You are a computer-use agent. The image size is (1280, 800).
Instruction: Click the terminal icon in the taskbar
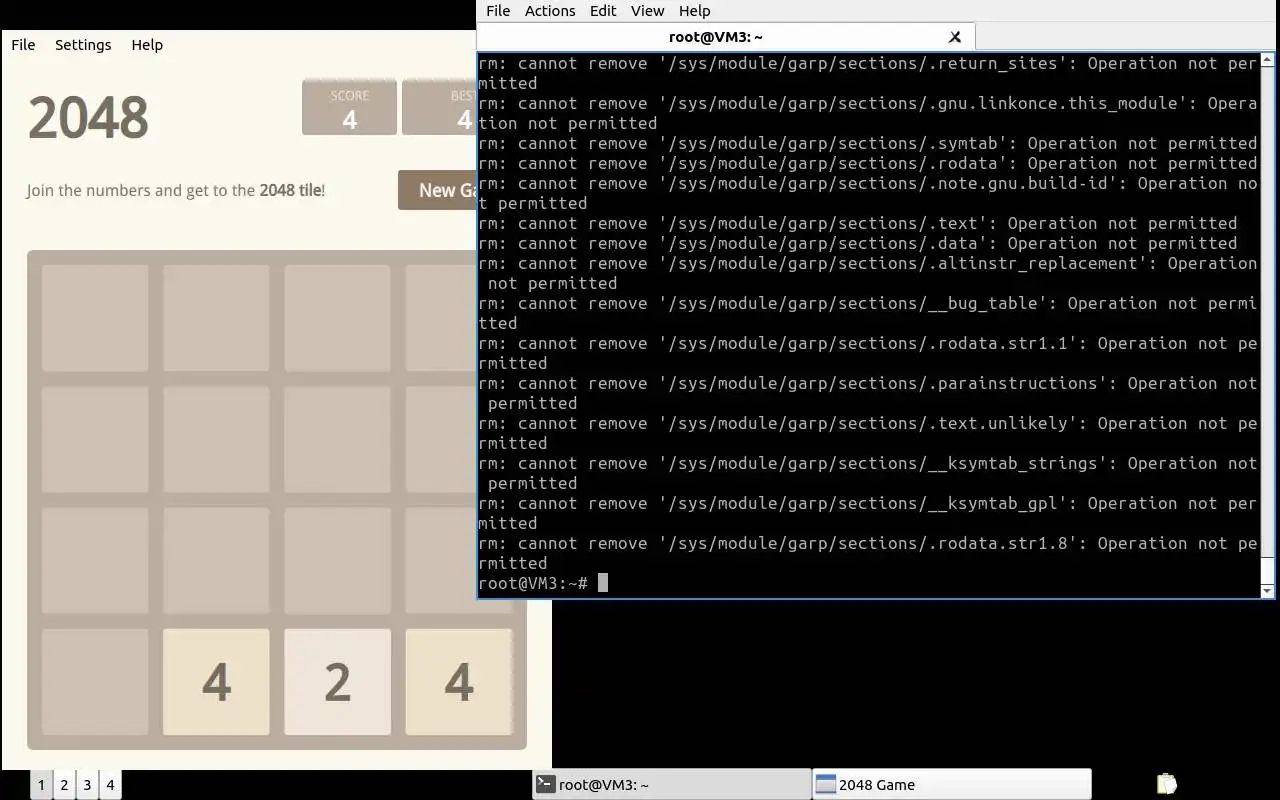pyautogui.click(x=545, y=785)
